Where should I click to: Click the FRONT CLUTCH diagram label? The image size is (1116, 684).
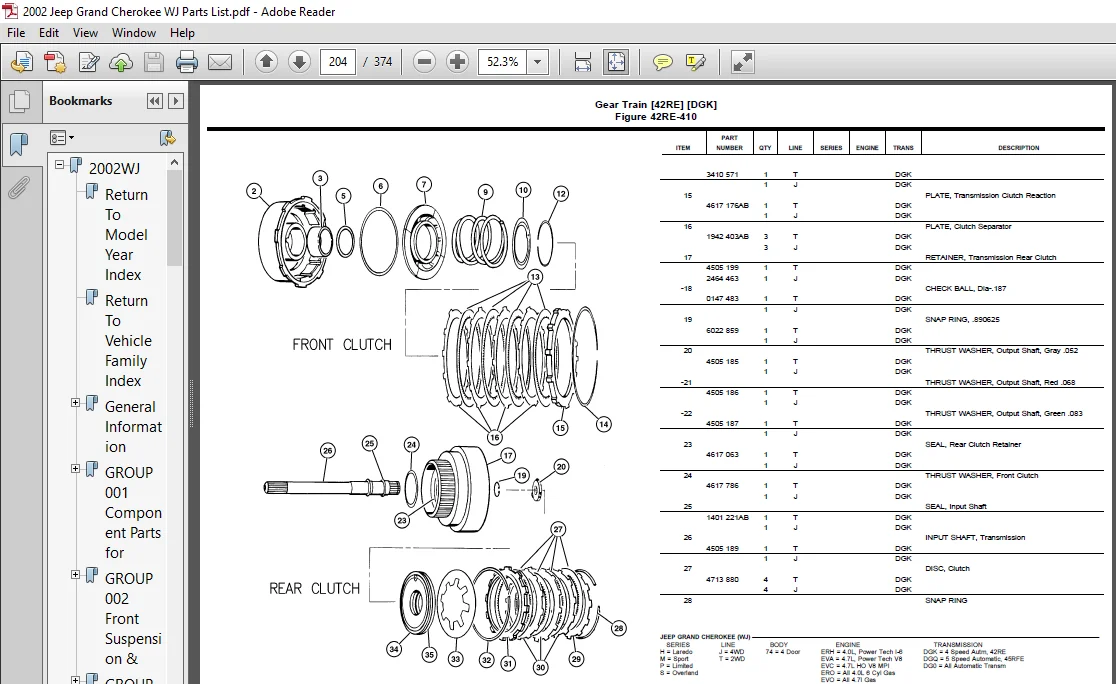tap(342, 344)
